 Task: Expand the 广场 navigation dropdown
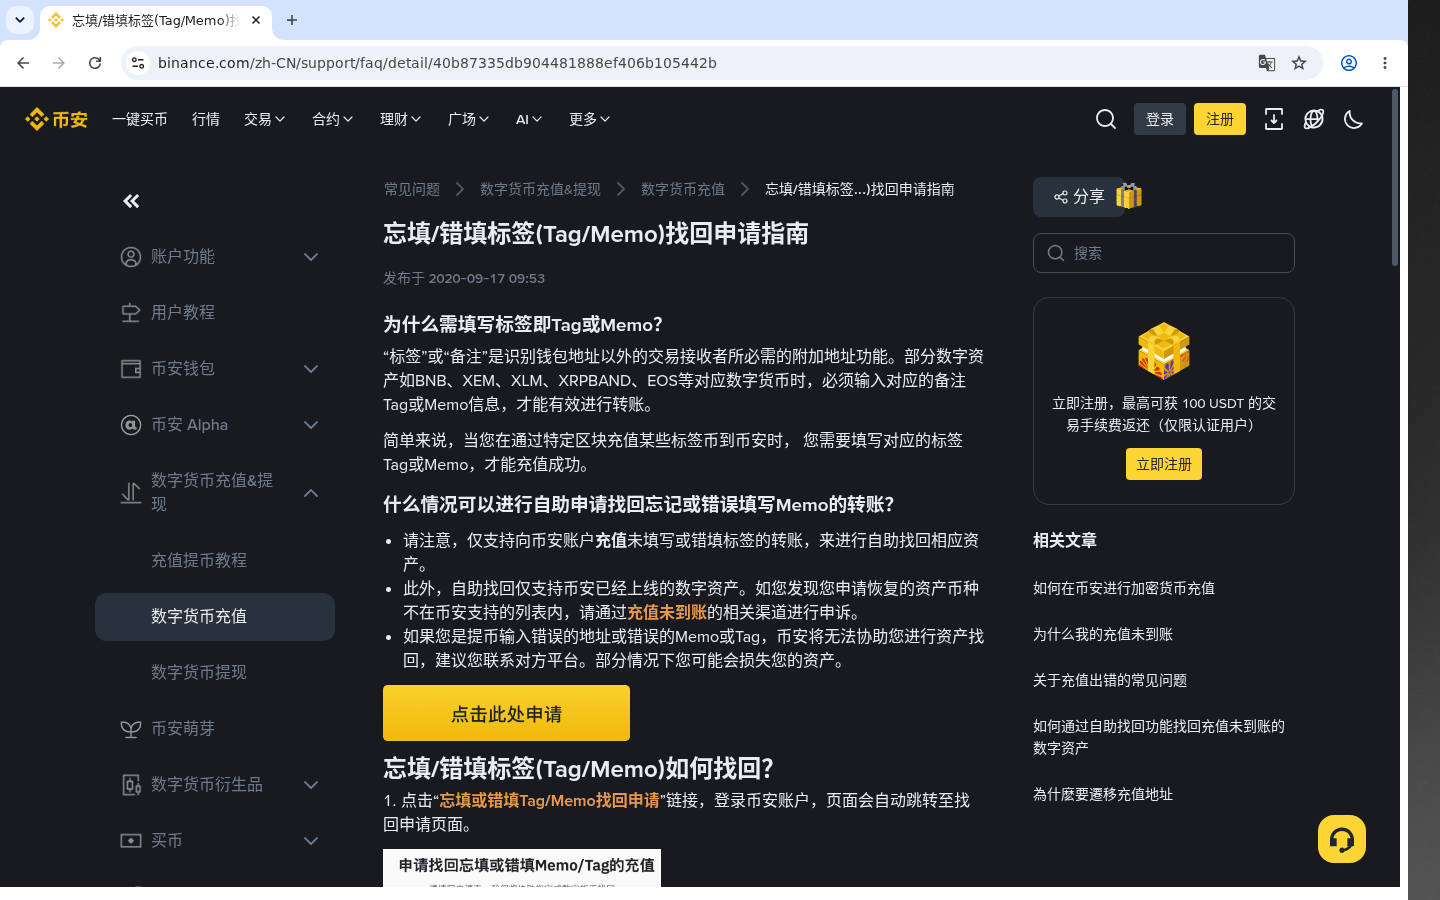click(x=469, y=119)
